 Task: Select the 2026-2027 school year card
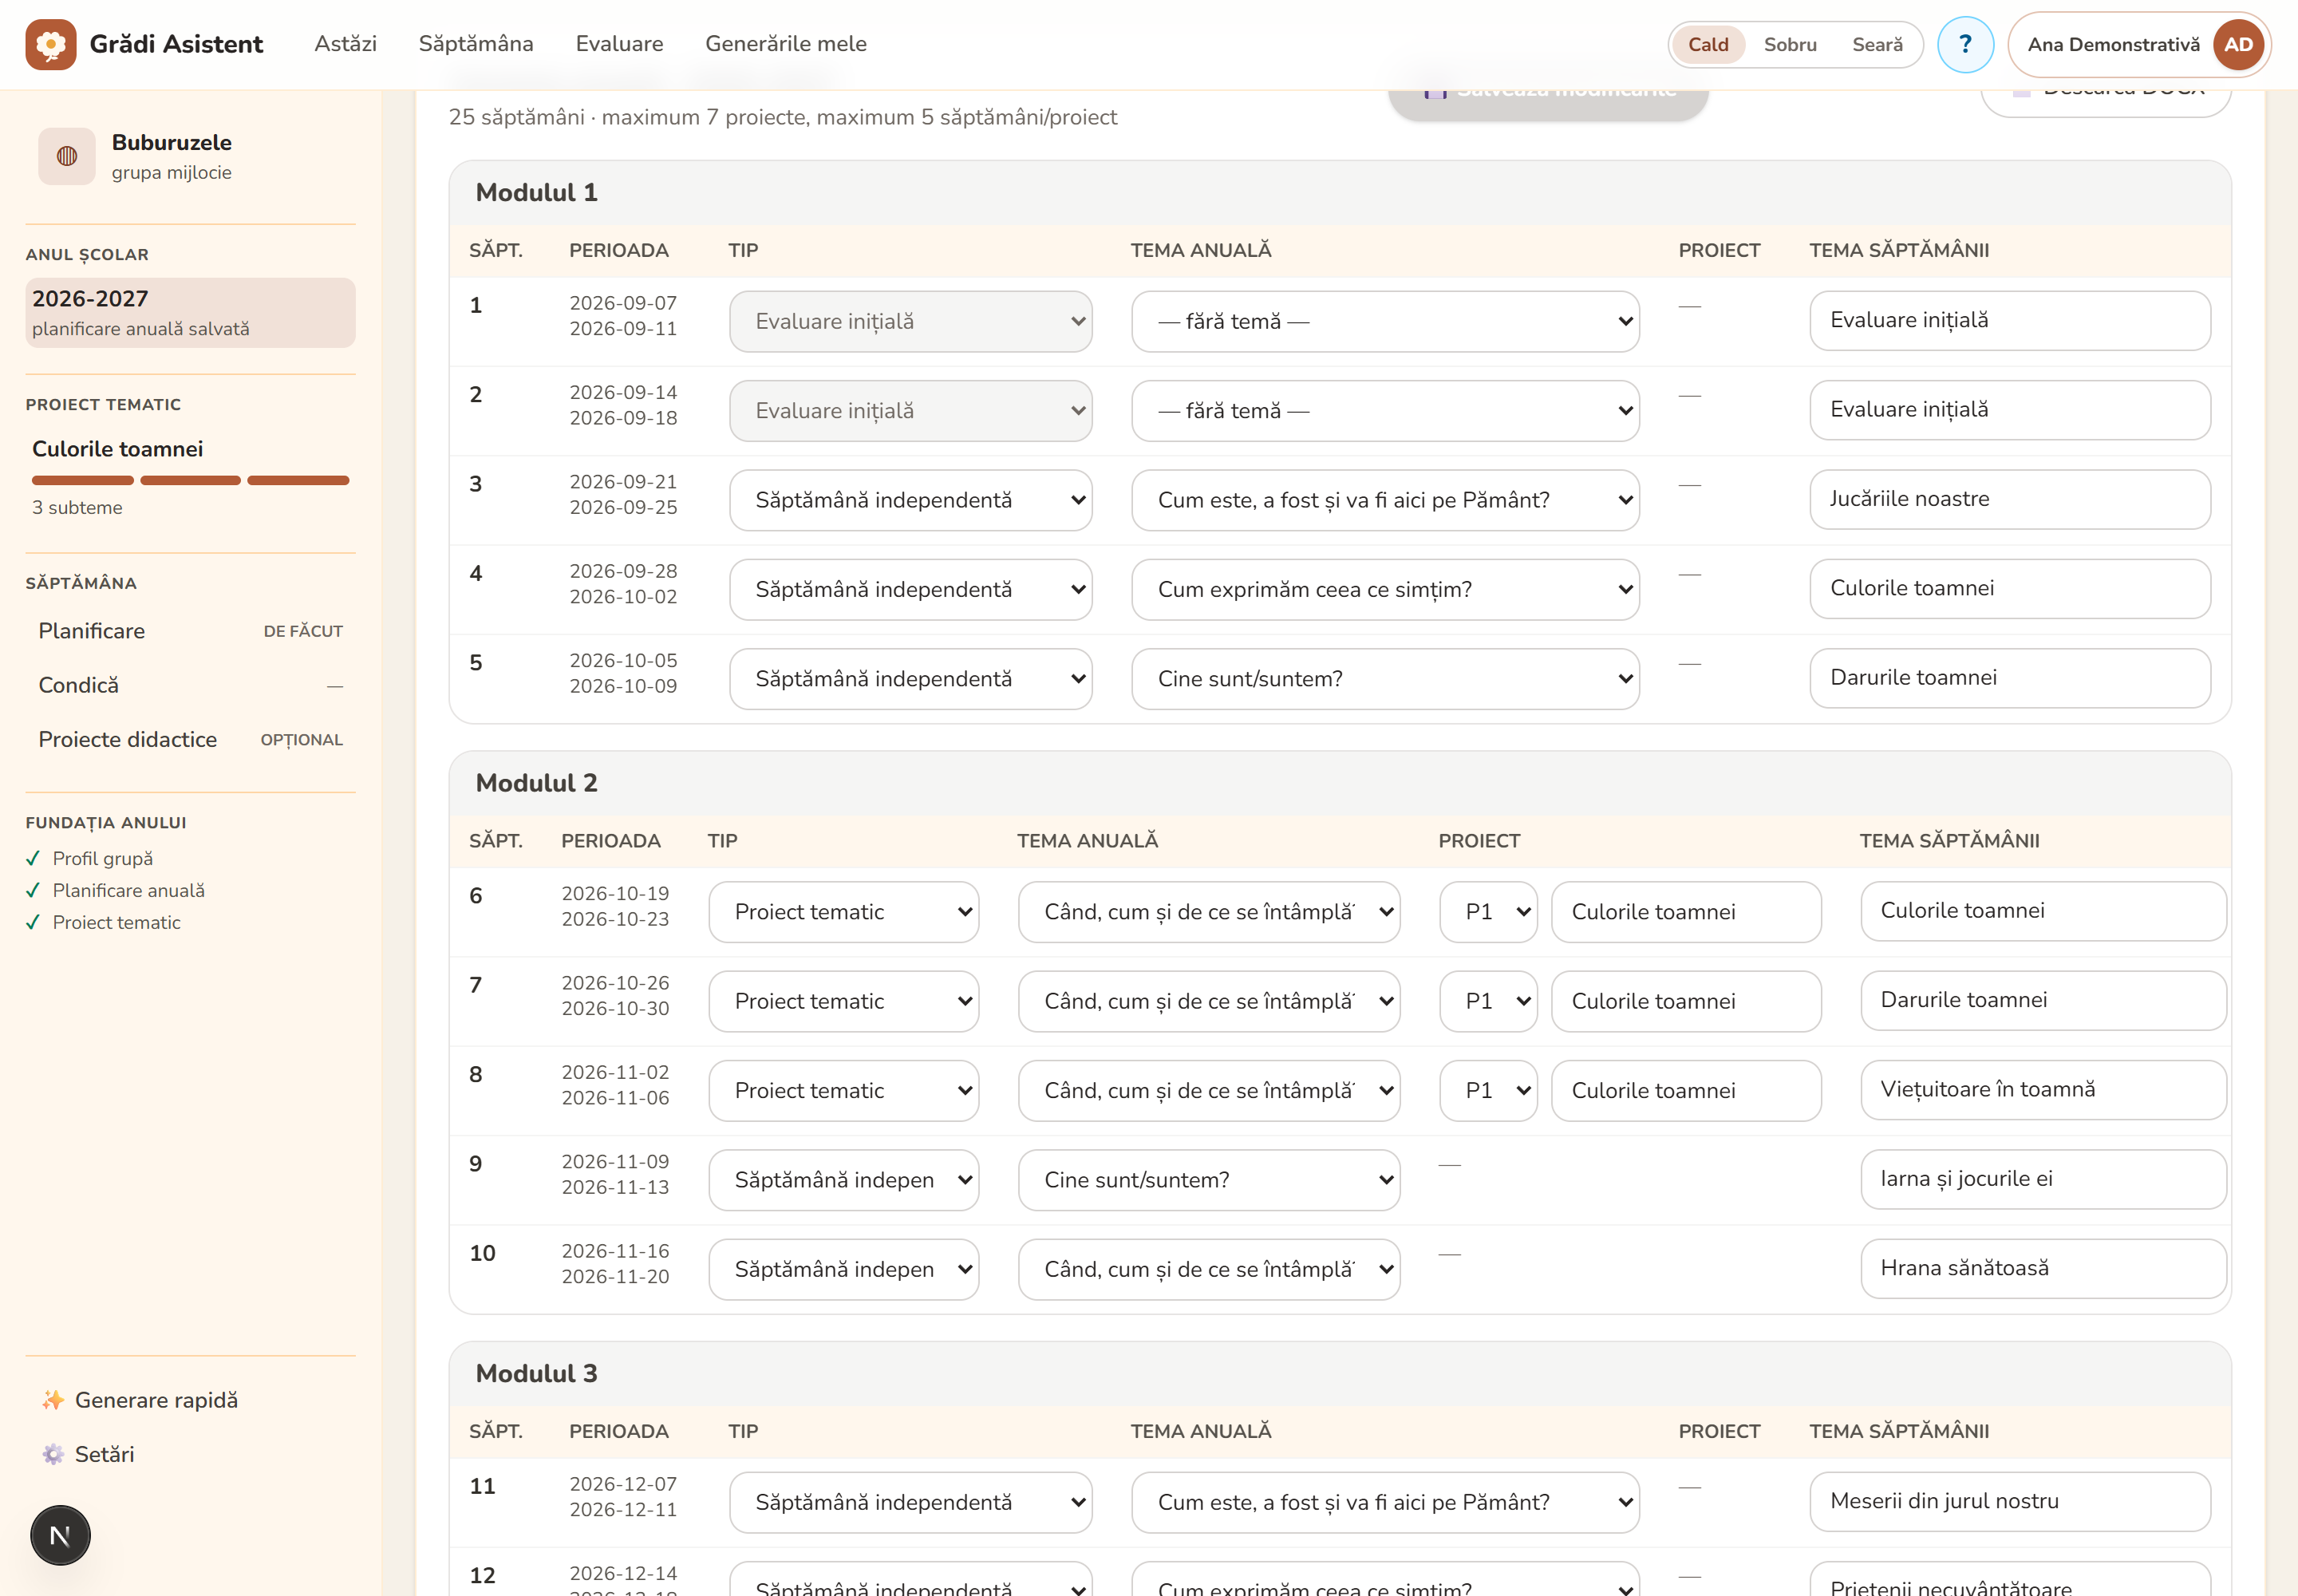(x=190, y=313)
